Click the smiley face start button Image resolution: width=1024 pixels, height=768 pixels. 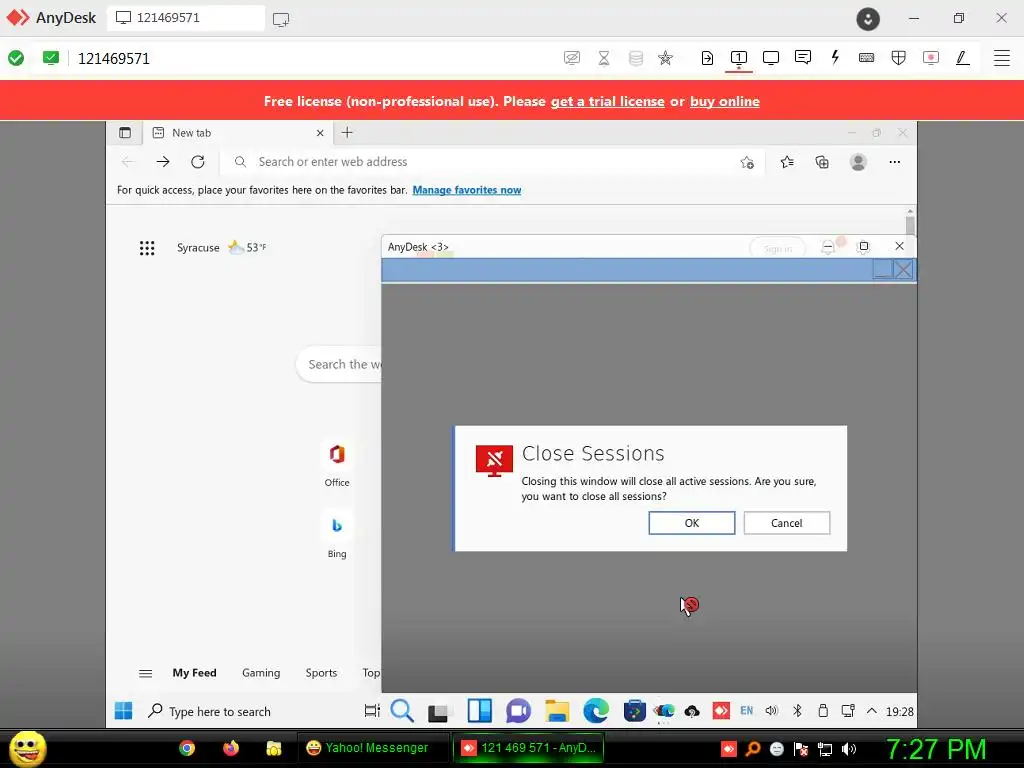(27, 748)
